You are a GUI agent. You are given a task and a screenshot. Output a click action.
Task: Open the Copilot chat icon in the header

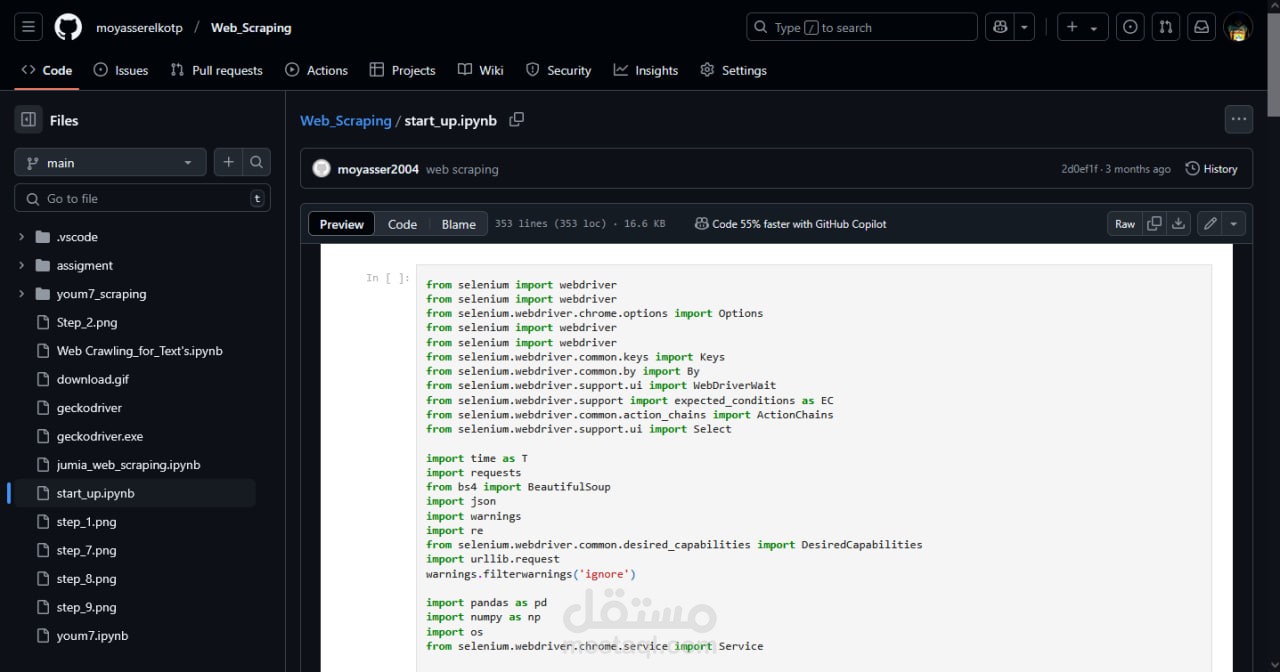coord(1000,27)
